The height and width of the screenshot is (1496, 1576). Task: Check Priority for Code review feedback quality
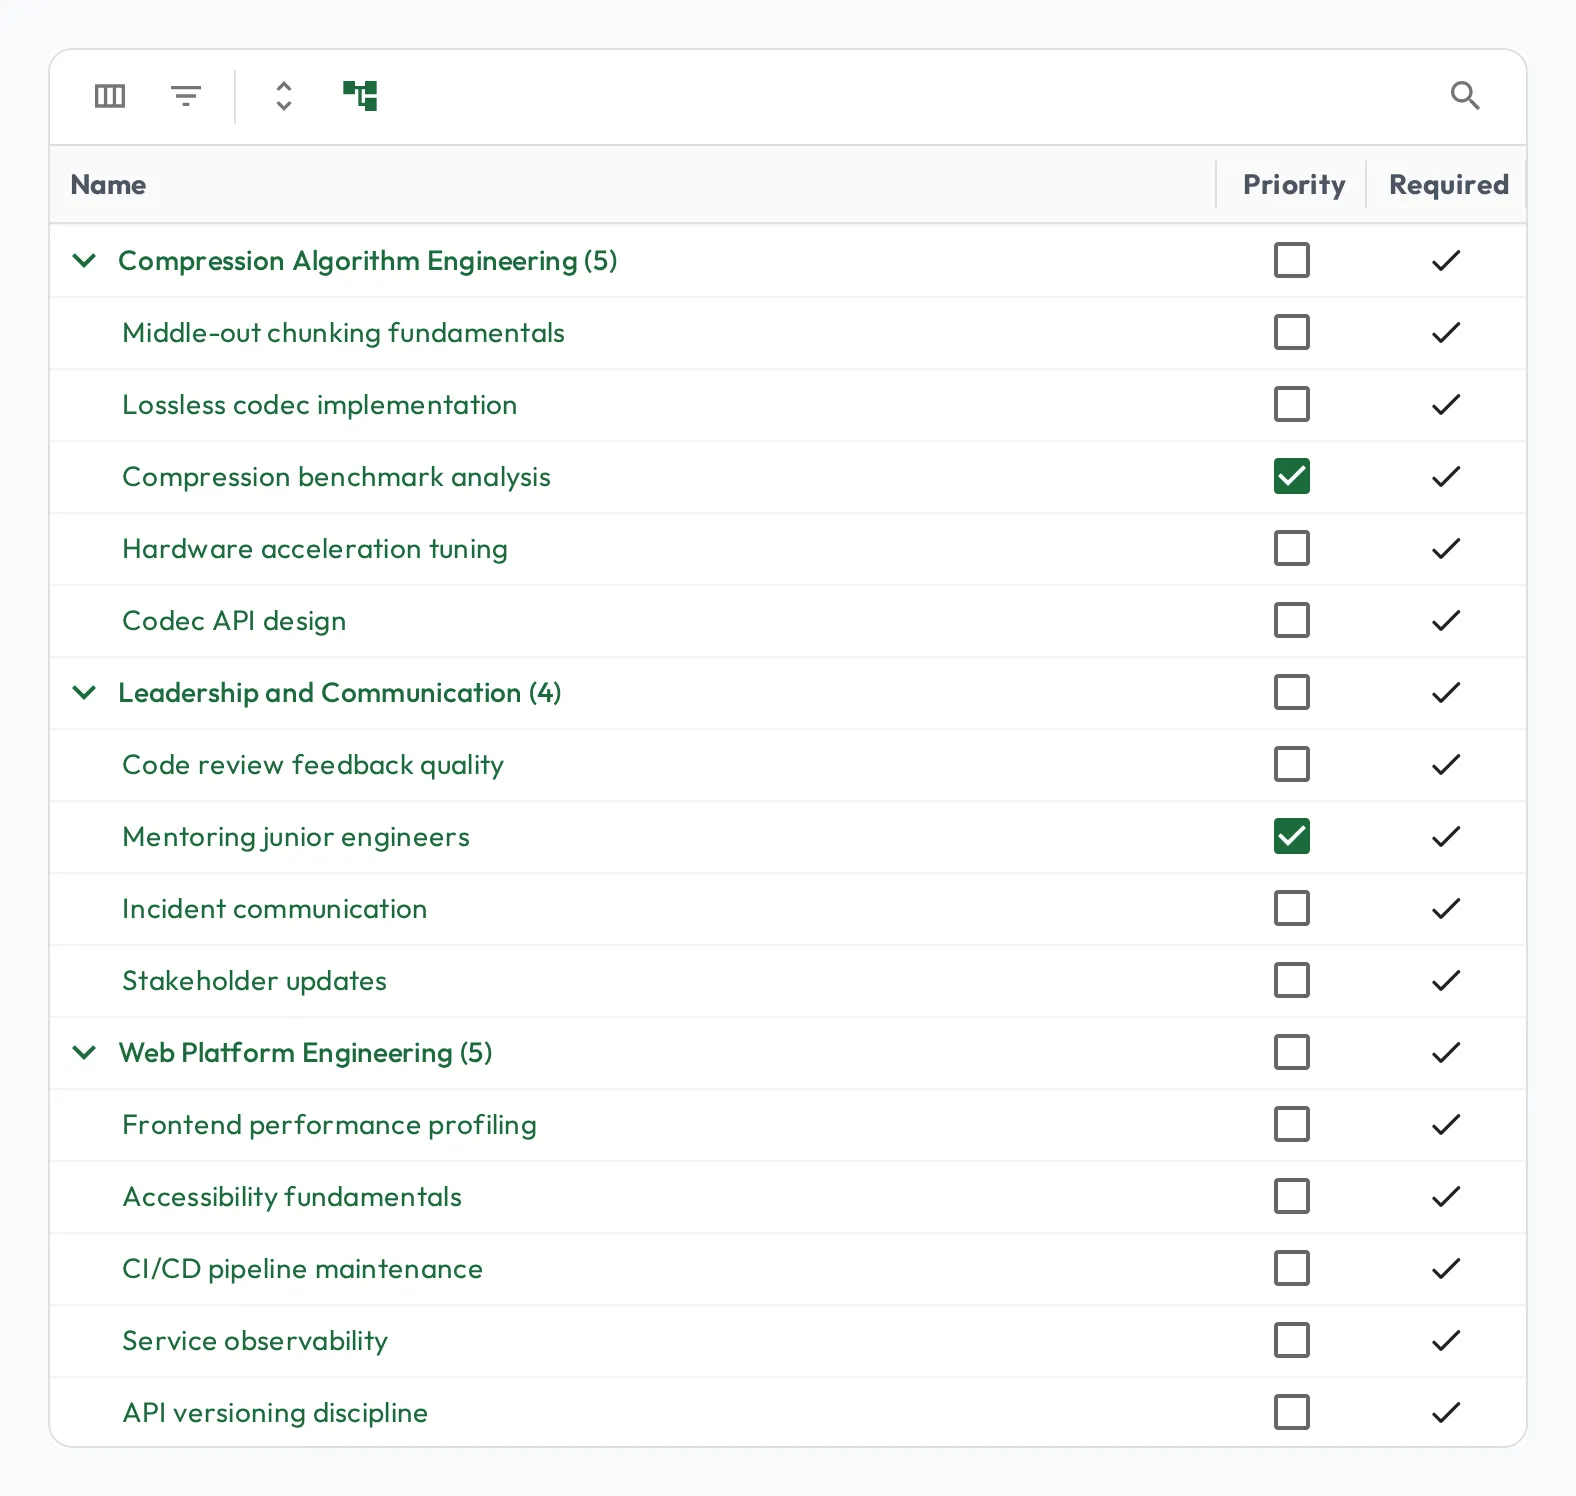point(1292,765)
